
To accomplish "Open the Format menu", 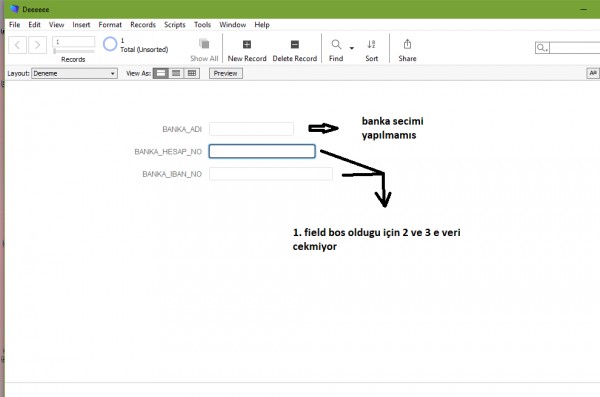I will (110, 25).
